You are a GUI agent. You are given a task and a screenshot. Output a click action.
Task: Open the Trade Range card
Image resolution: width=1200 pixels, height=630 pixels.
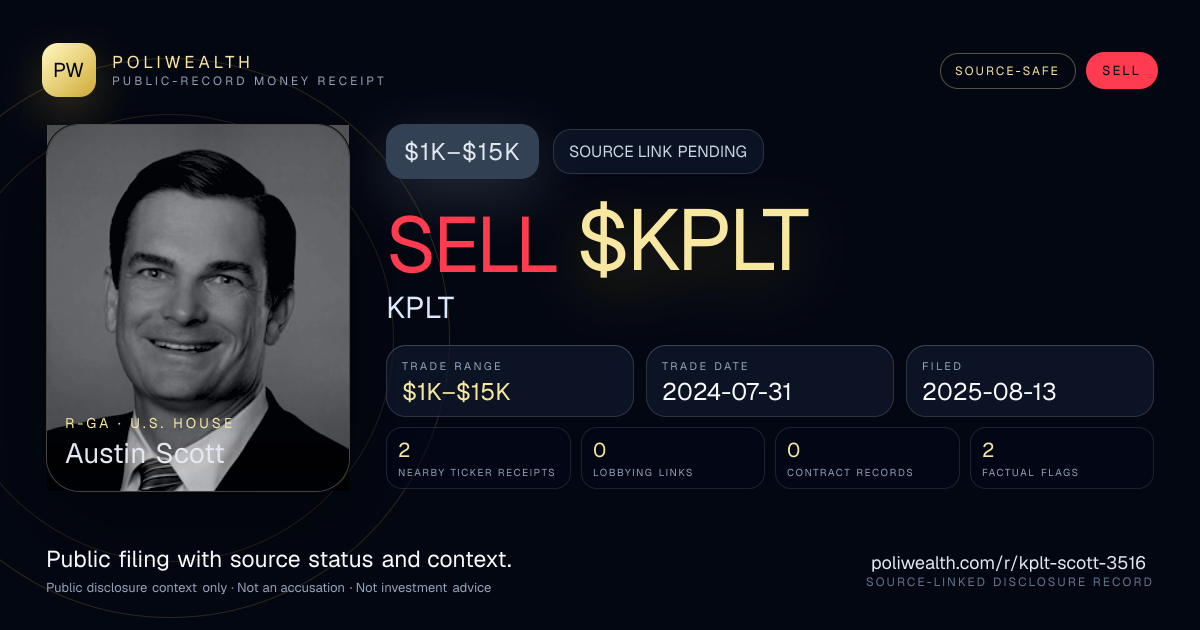[510, 381]
